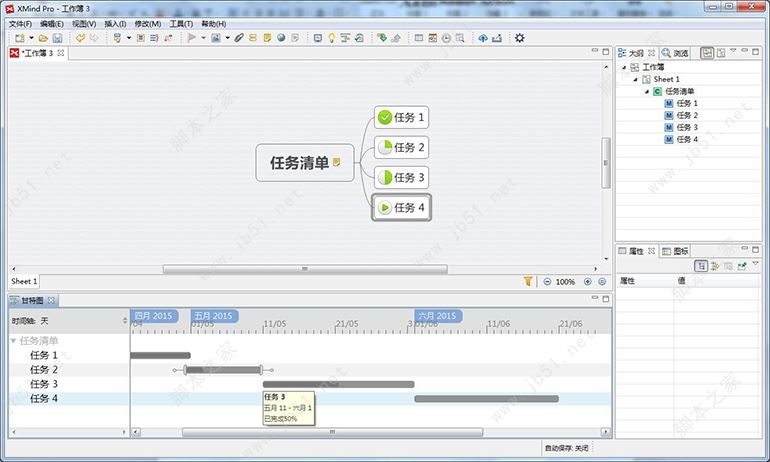Open dropdown arrow next to presentation flag
This screenshot has height=462, width=770.
203,38
